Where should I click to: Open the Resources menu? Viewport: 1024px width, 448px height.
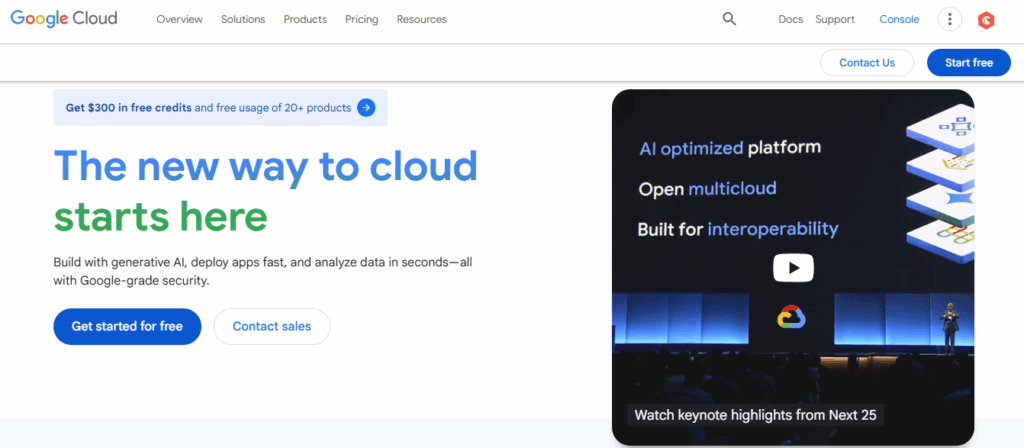[422, 20]
